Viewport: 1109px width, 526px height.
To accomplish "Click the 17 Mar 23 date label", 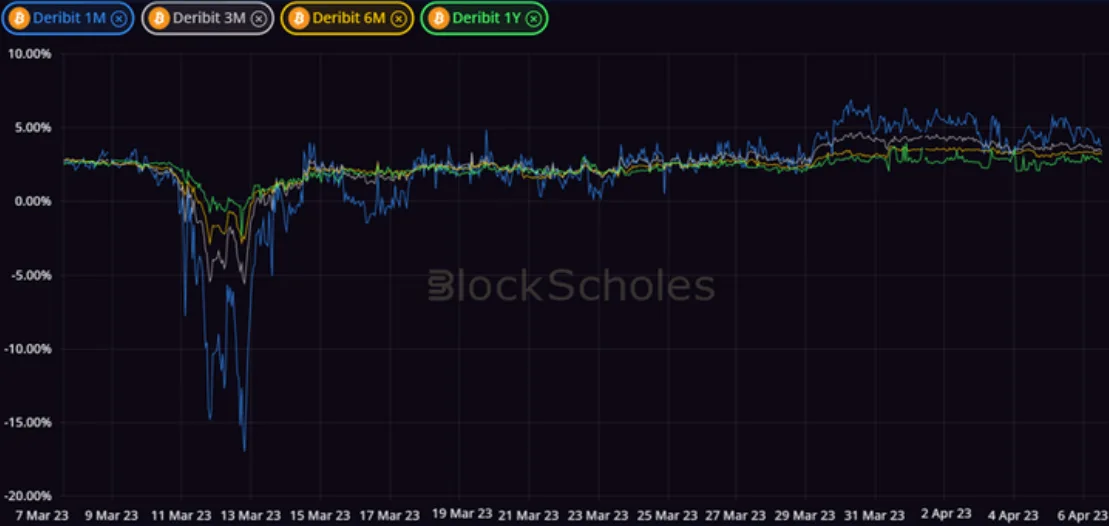I will point(388,515).
